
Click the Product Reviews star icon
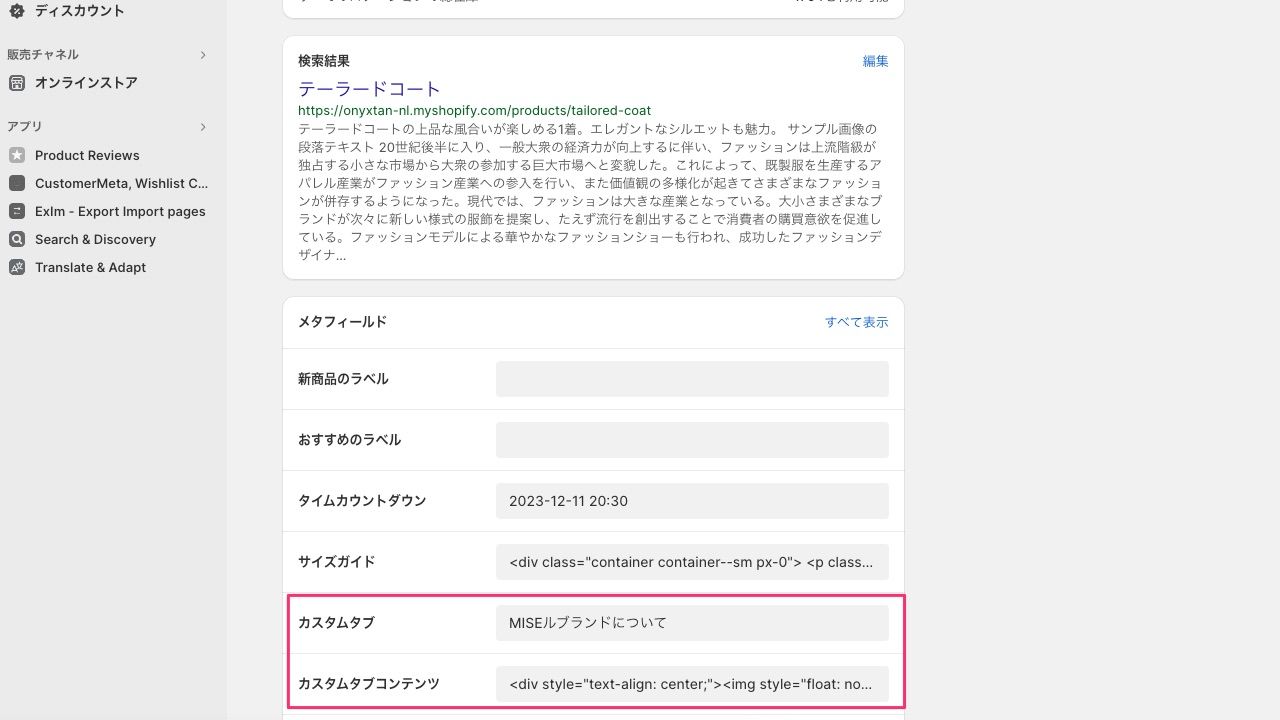pyautogui.click(x=16, y=155)
